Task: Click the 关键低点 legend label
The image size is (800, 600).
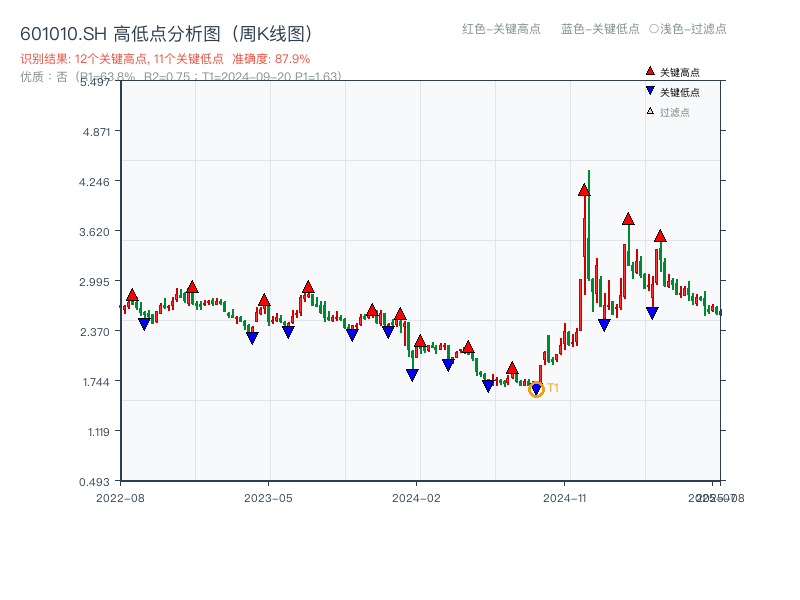Action: (x=680, y=92)
